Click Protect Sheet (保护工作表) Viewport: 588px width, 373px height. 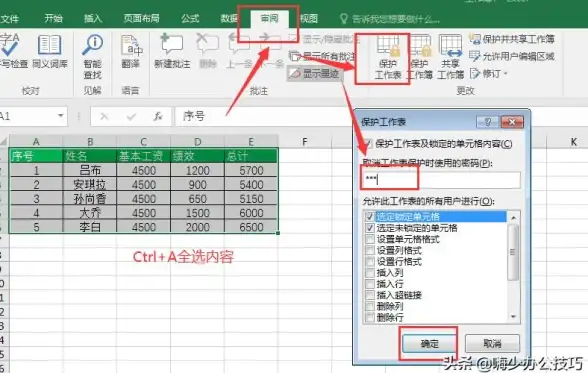(x=388, y=57)
